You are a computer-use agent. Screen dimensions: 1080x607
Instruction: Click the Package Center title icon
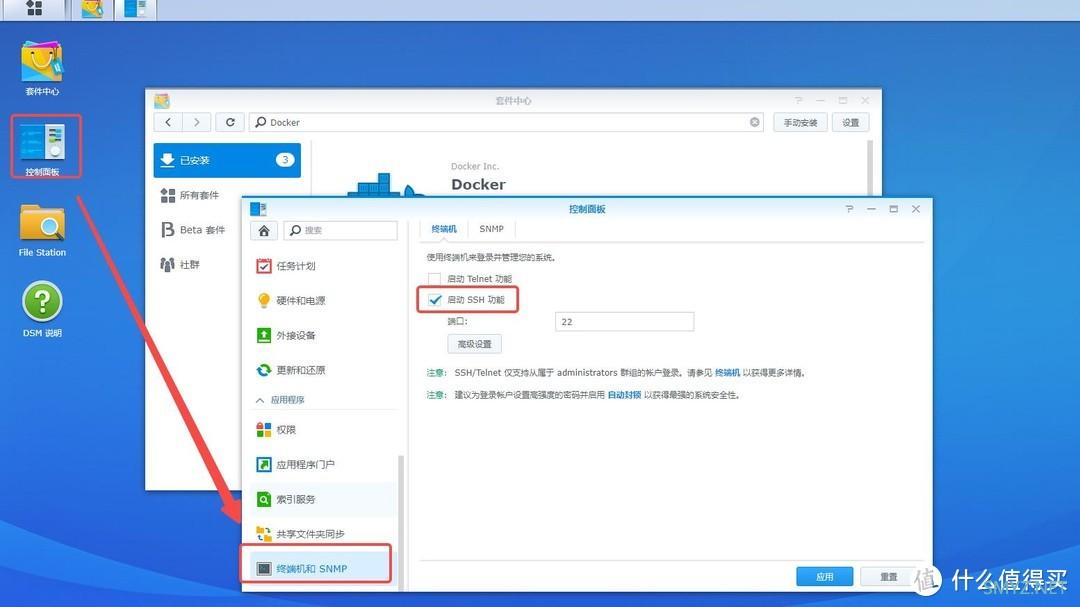click(x=162, y=101)
